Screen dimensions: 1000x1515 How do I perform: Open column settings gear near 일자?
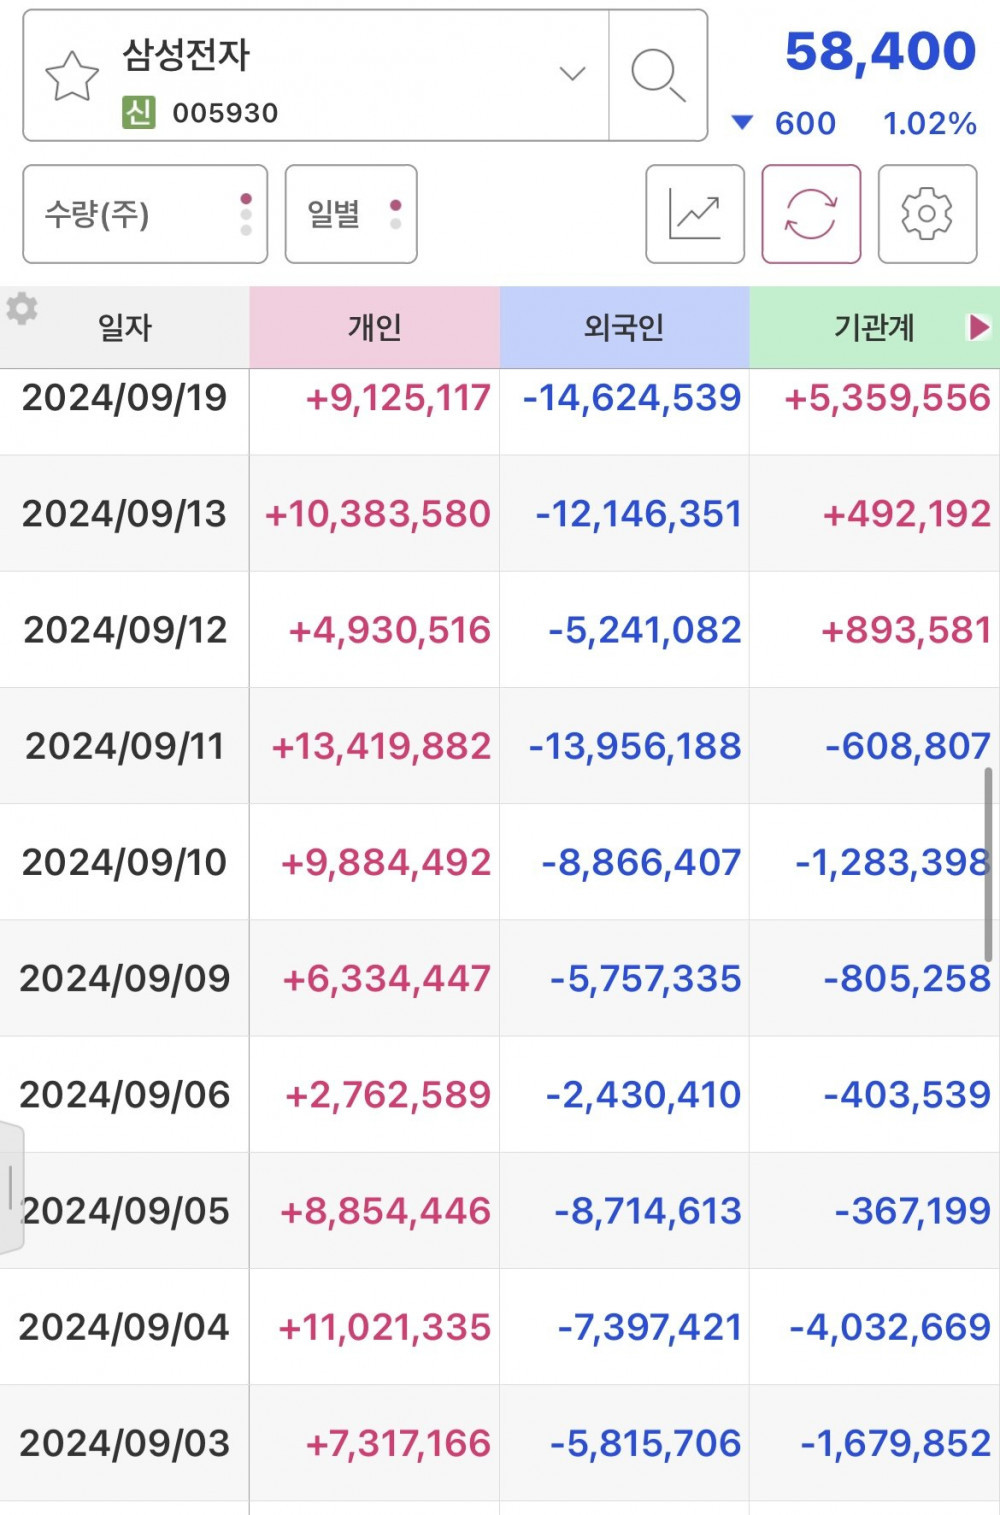point(21,309)
